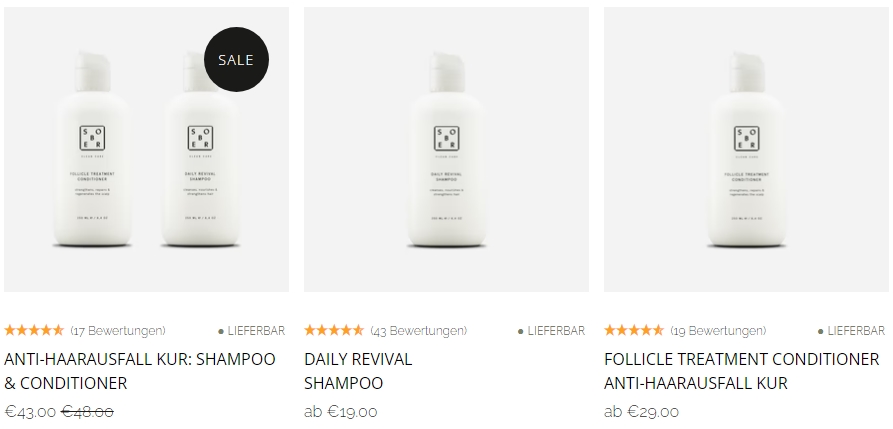Click the black SALE badge
The image size is (893, 429).
(x=236, y=59)
